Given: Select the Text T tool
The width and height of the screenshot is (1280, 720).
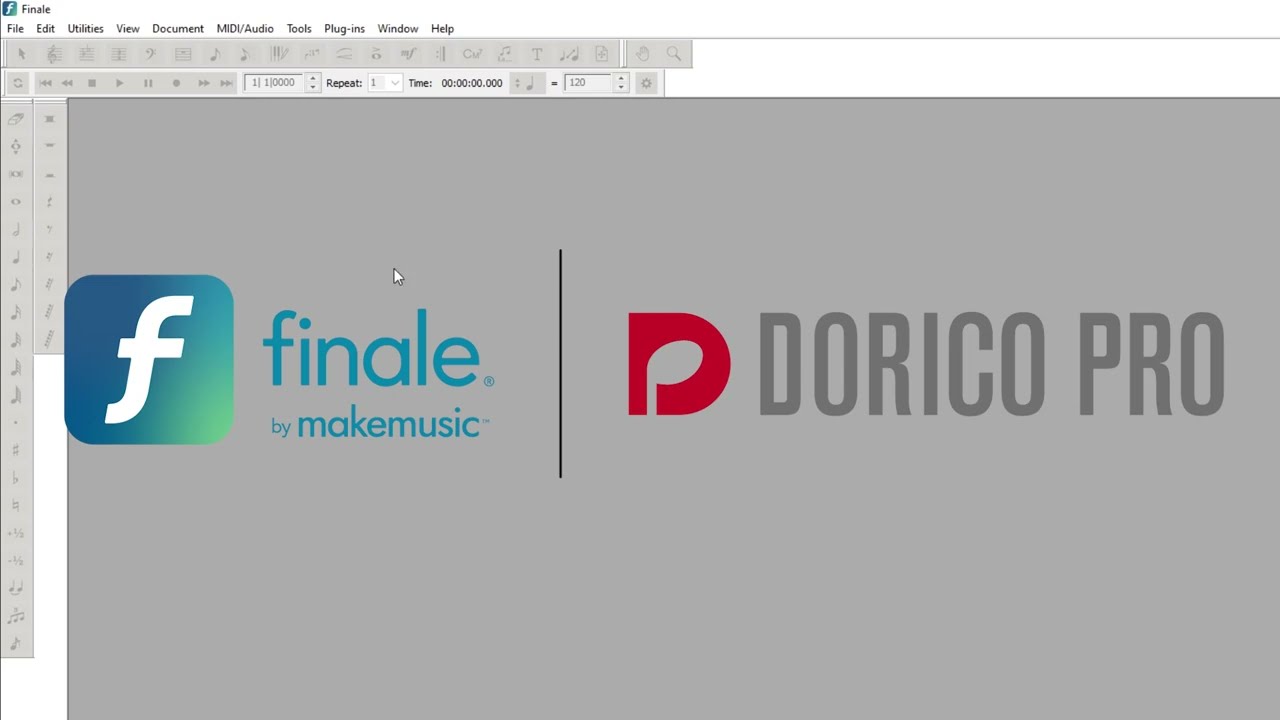Looking at the screenshot, I should click(x=537, y=54).
